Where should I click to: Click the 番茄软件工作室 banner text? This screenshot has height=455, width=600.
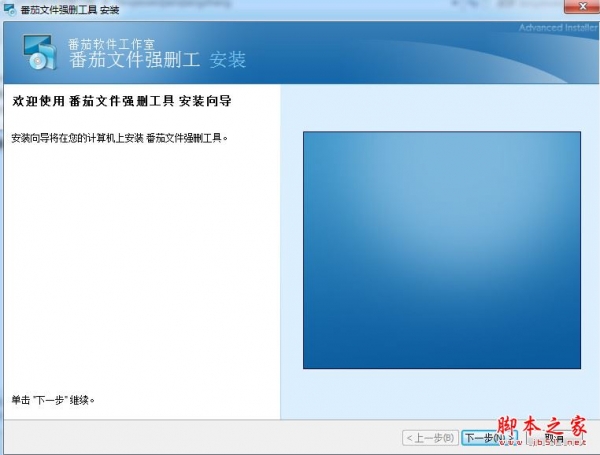pos(111,44)
